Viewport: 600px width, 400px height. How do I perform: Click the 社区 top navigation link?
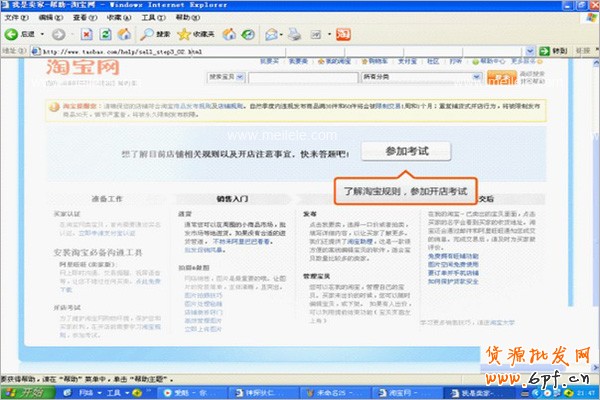pyautogui.click(x=433, y=61)
